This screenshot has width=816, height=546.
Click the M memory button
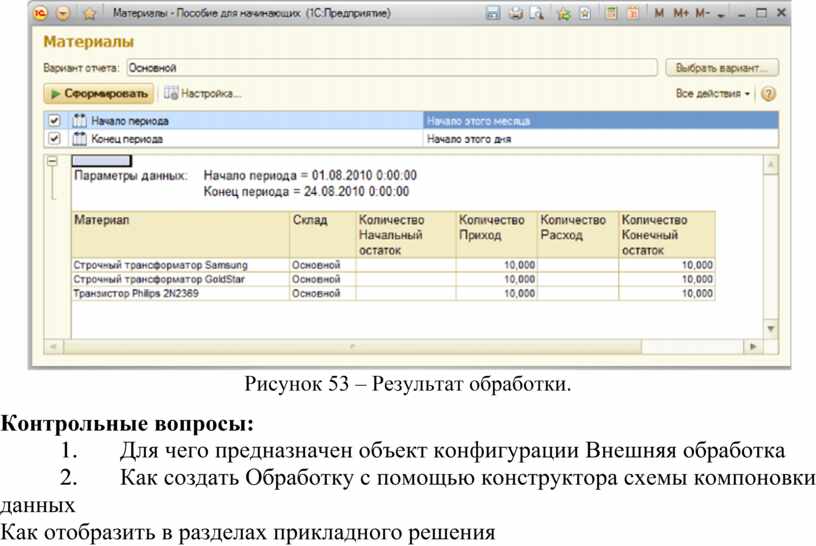click(659, 13)
